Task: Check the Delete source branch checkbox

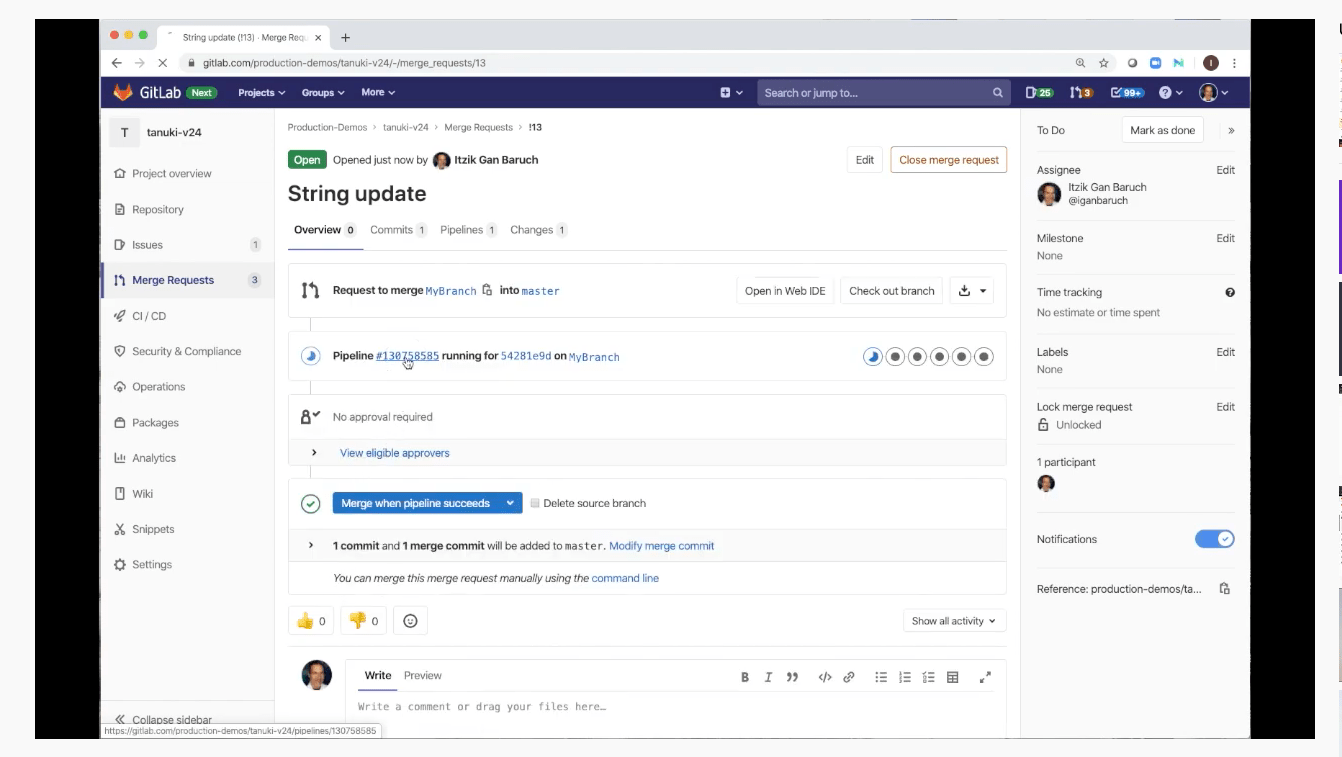Action: point(535,503)
